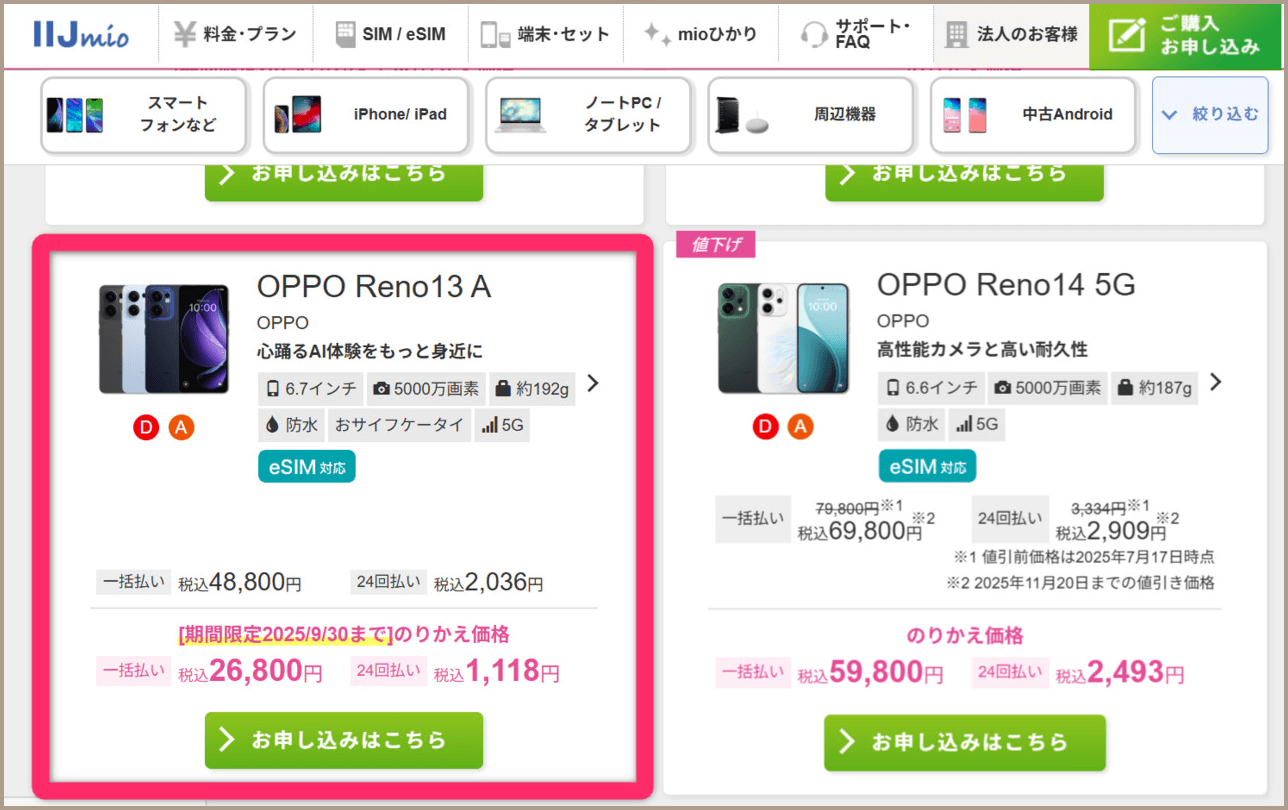Select the スマートフォンなど category tab

click(x=143, y=115)
